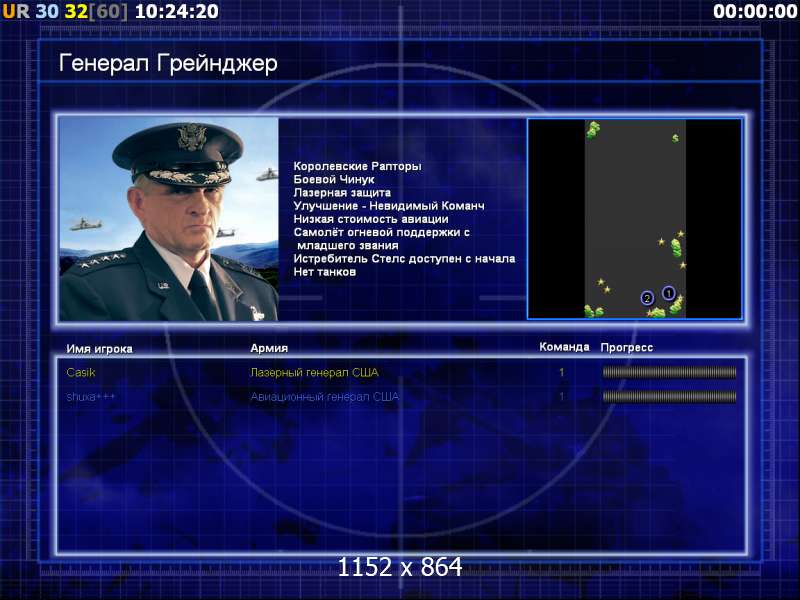
Task: Click team number in Casik's row
Action: [x=562, y=372]
